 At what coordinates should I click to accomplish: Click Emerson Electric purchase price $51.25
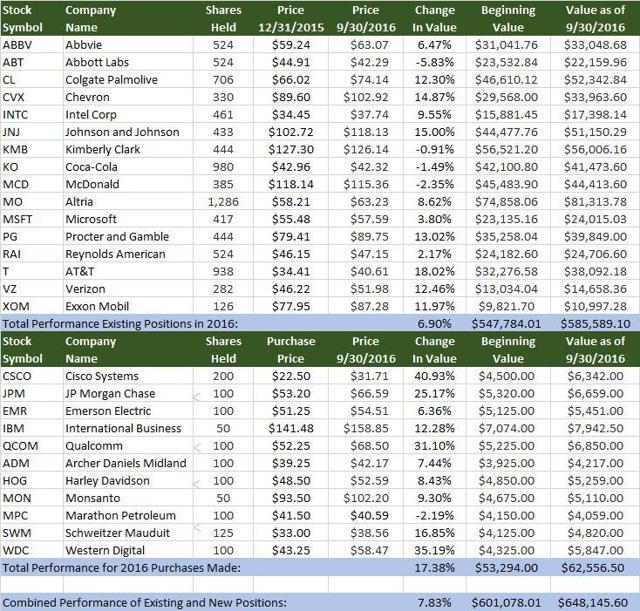[x=291, y=411]
